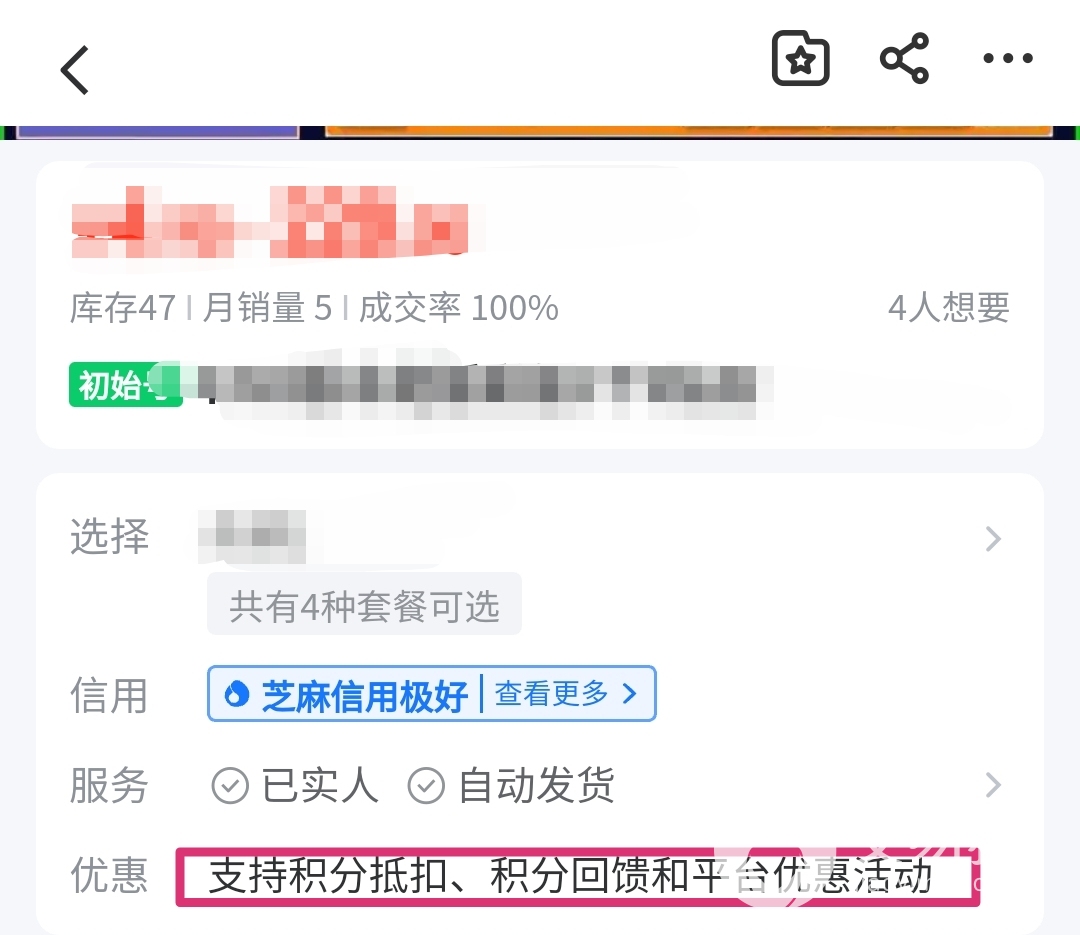Viewport: 1080px width, 935px height.
Task: Select the 优惠 row label
Action: (x=110, y=876)
